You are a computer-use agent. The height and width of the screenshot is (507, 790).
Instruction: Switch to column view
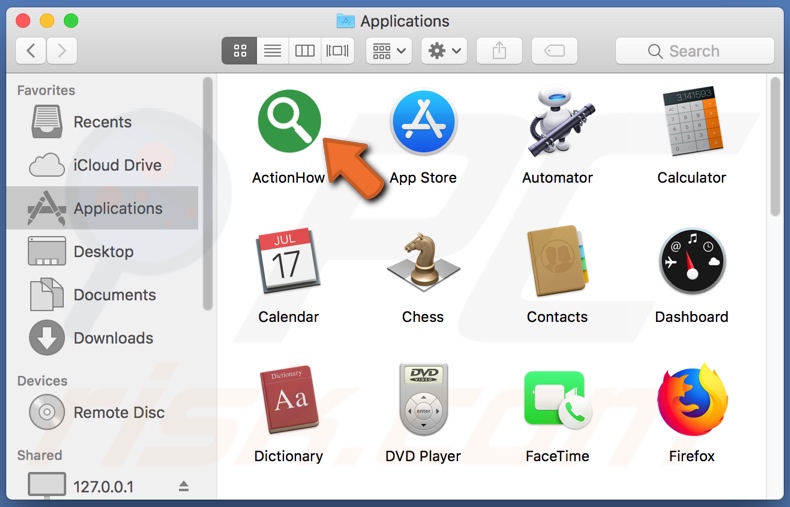click(x=305, y=51)
